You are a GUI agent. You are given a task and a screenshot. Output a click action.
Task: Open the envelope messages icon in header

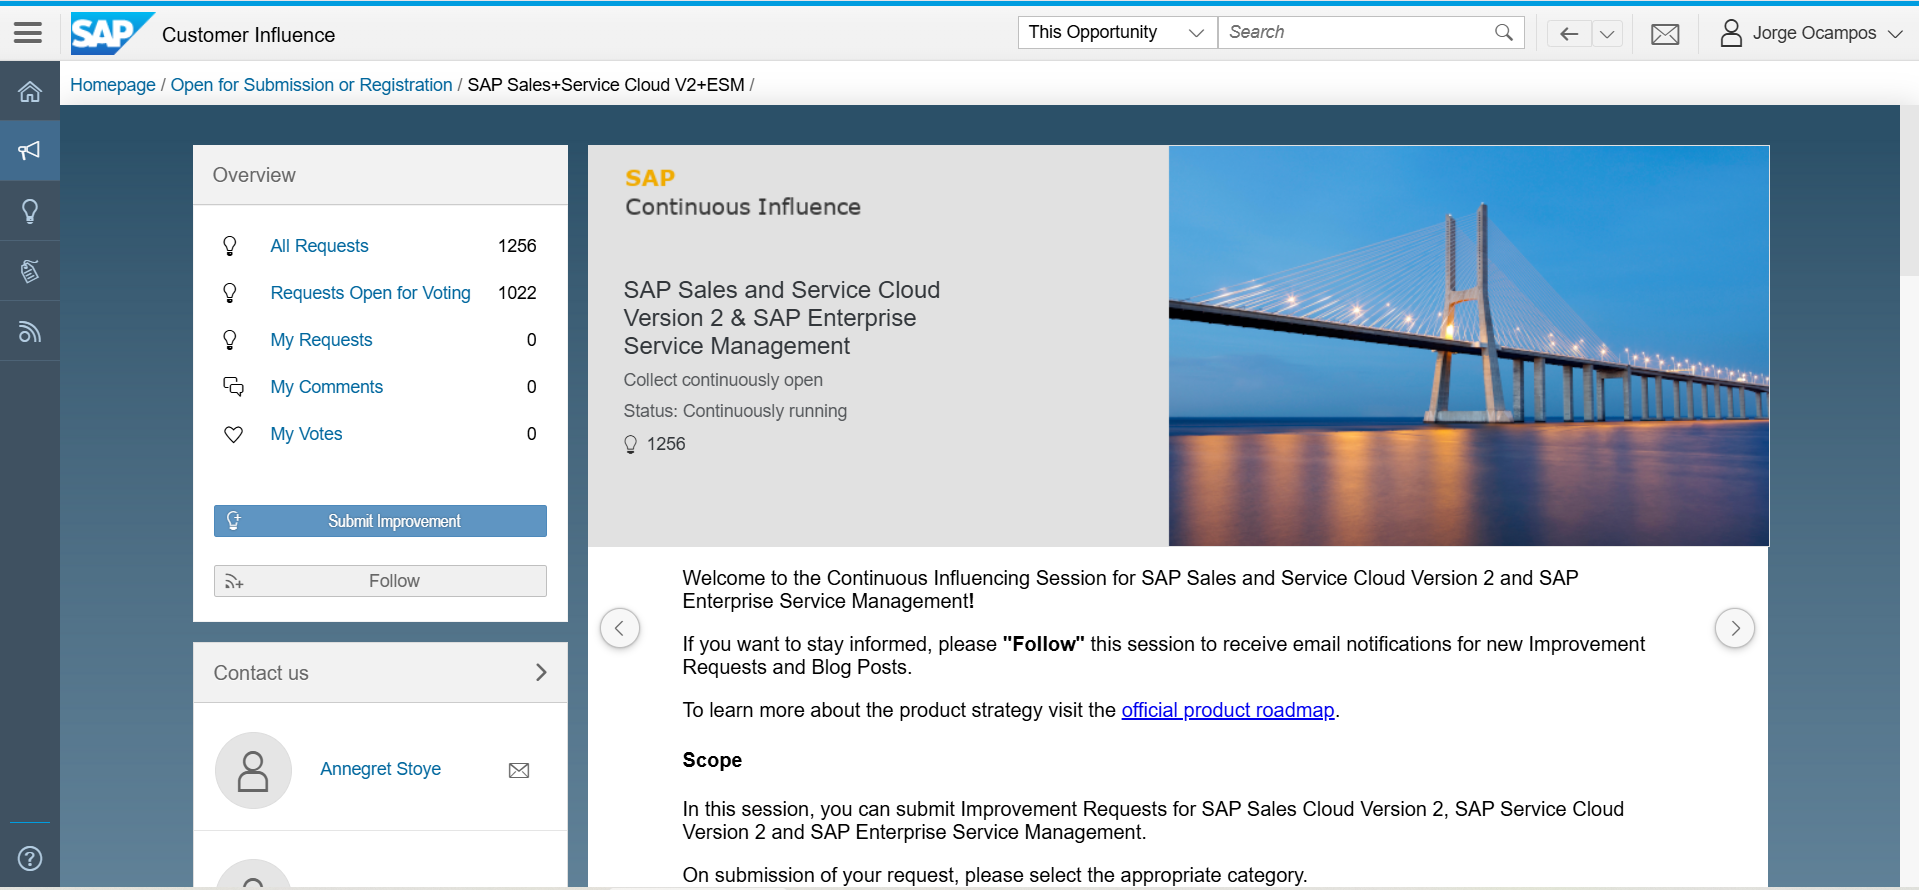click(x=1665, y=34)
